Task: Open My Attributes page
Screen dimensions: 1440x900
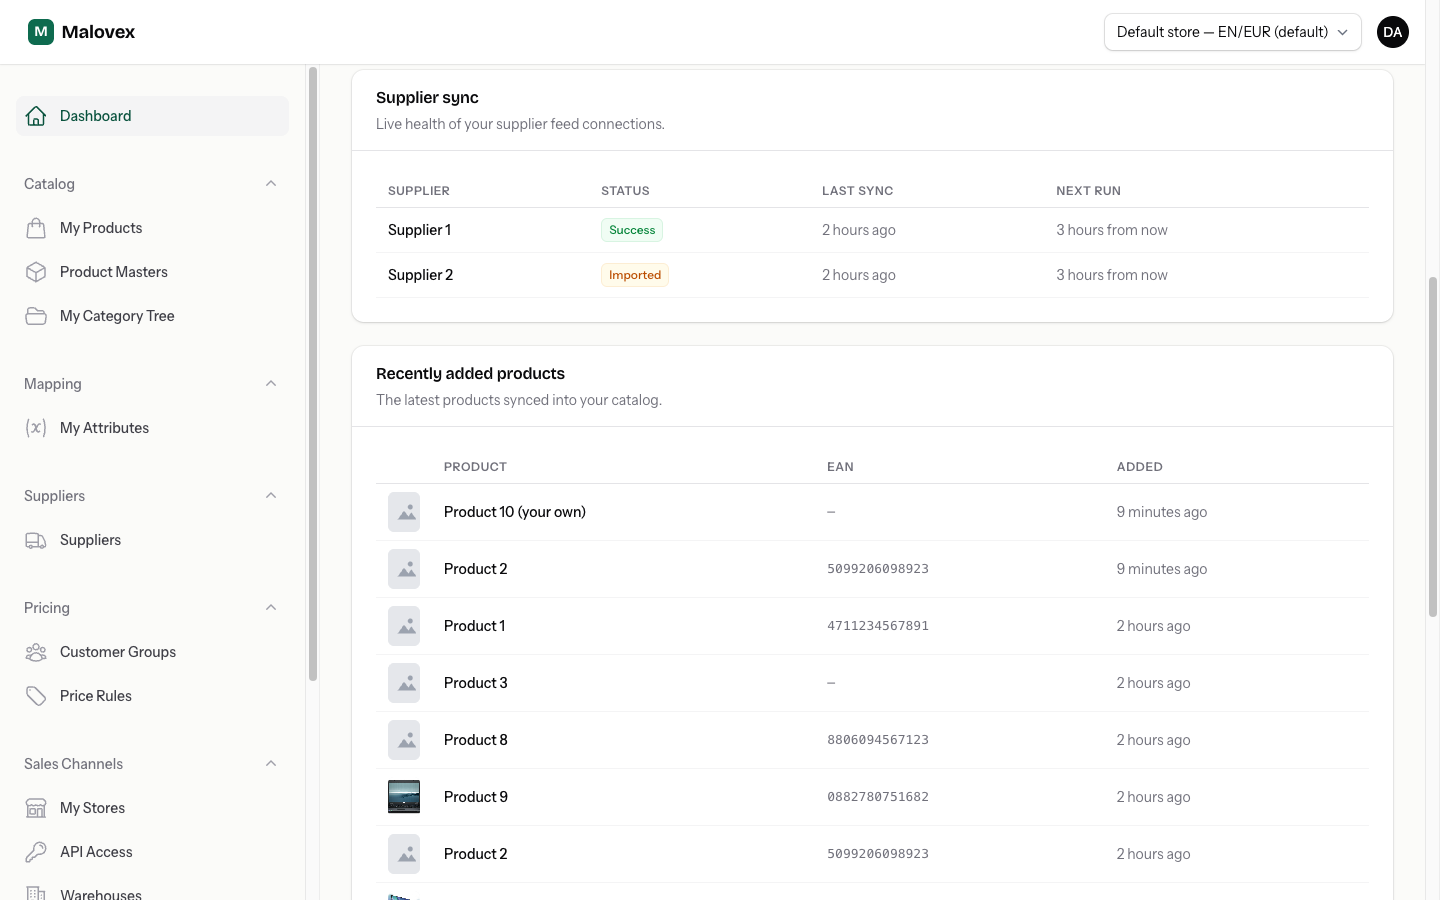Action: [152, 428]
